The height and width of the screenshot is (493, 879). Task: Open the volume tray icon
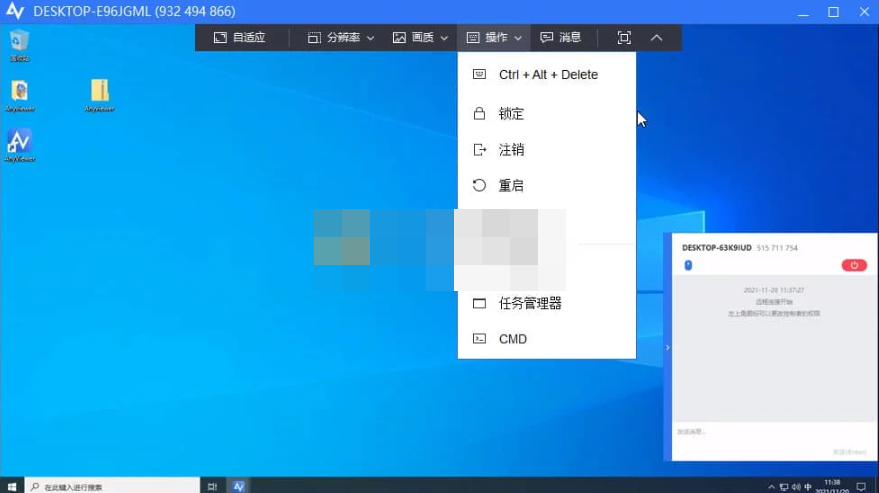pos(795,487)
